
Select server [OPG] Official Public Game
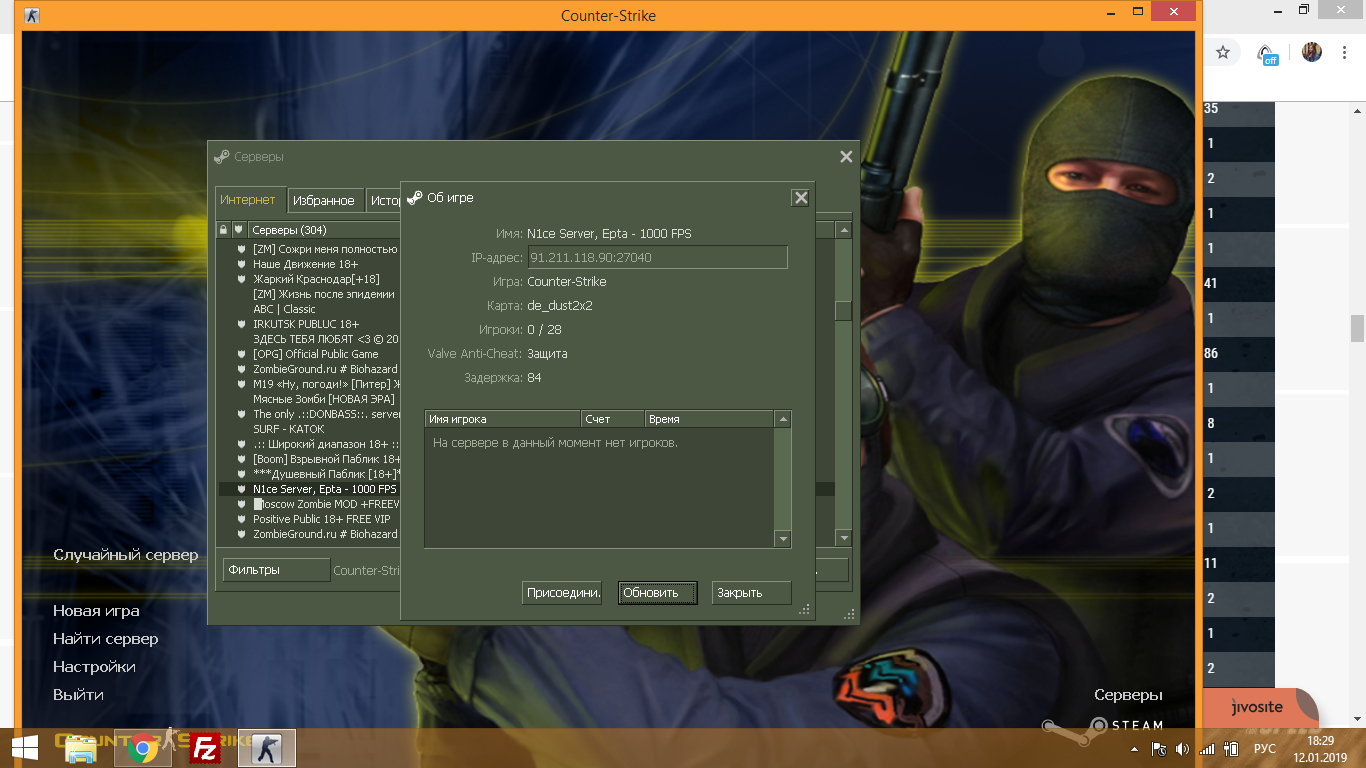pos(316,354)
